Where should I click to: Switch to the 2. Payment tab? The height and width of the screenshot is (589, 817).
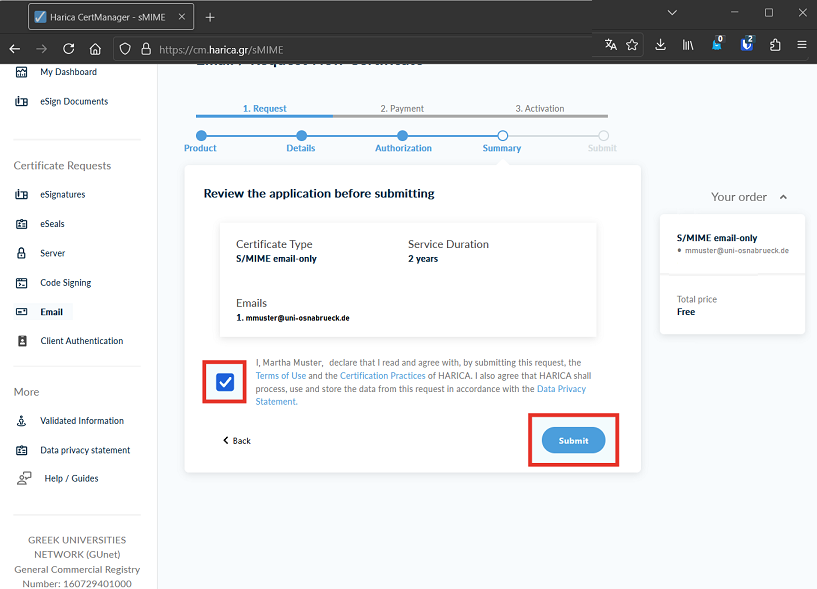click(402, 108)
